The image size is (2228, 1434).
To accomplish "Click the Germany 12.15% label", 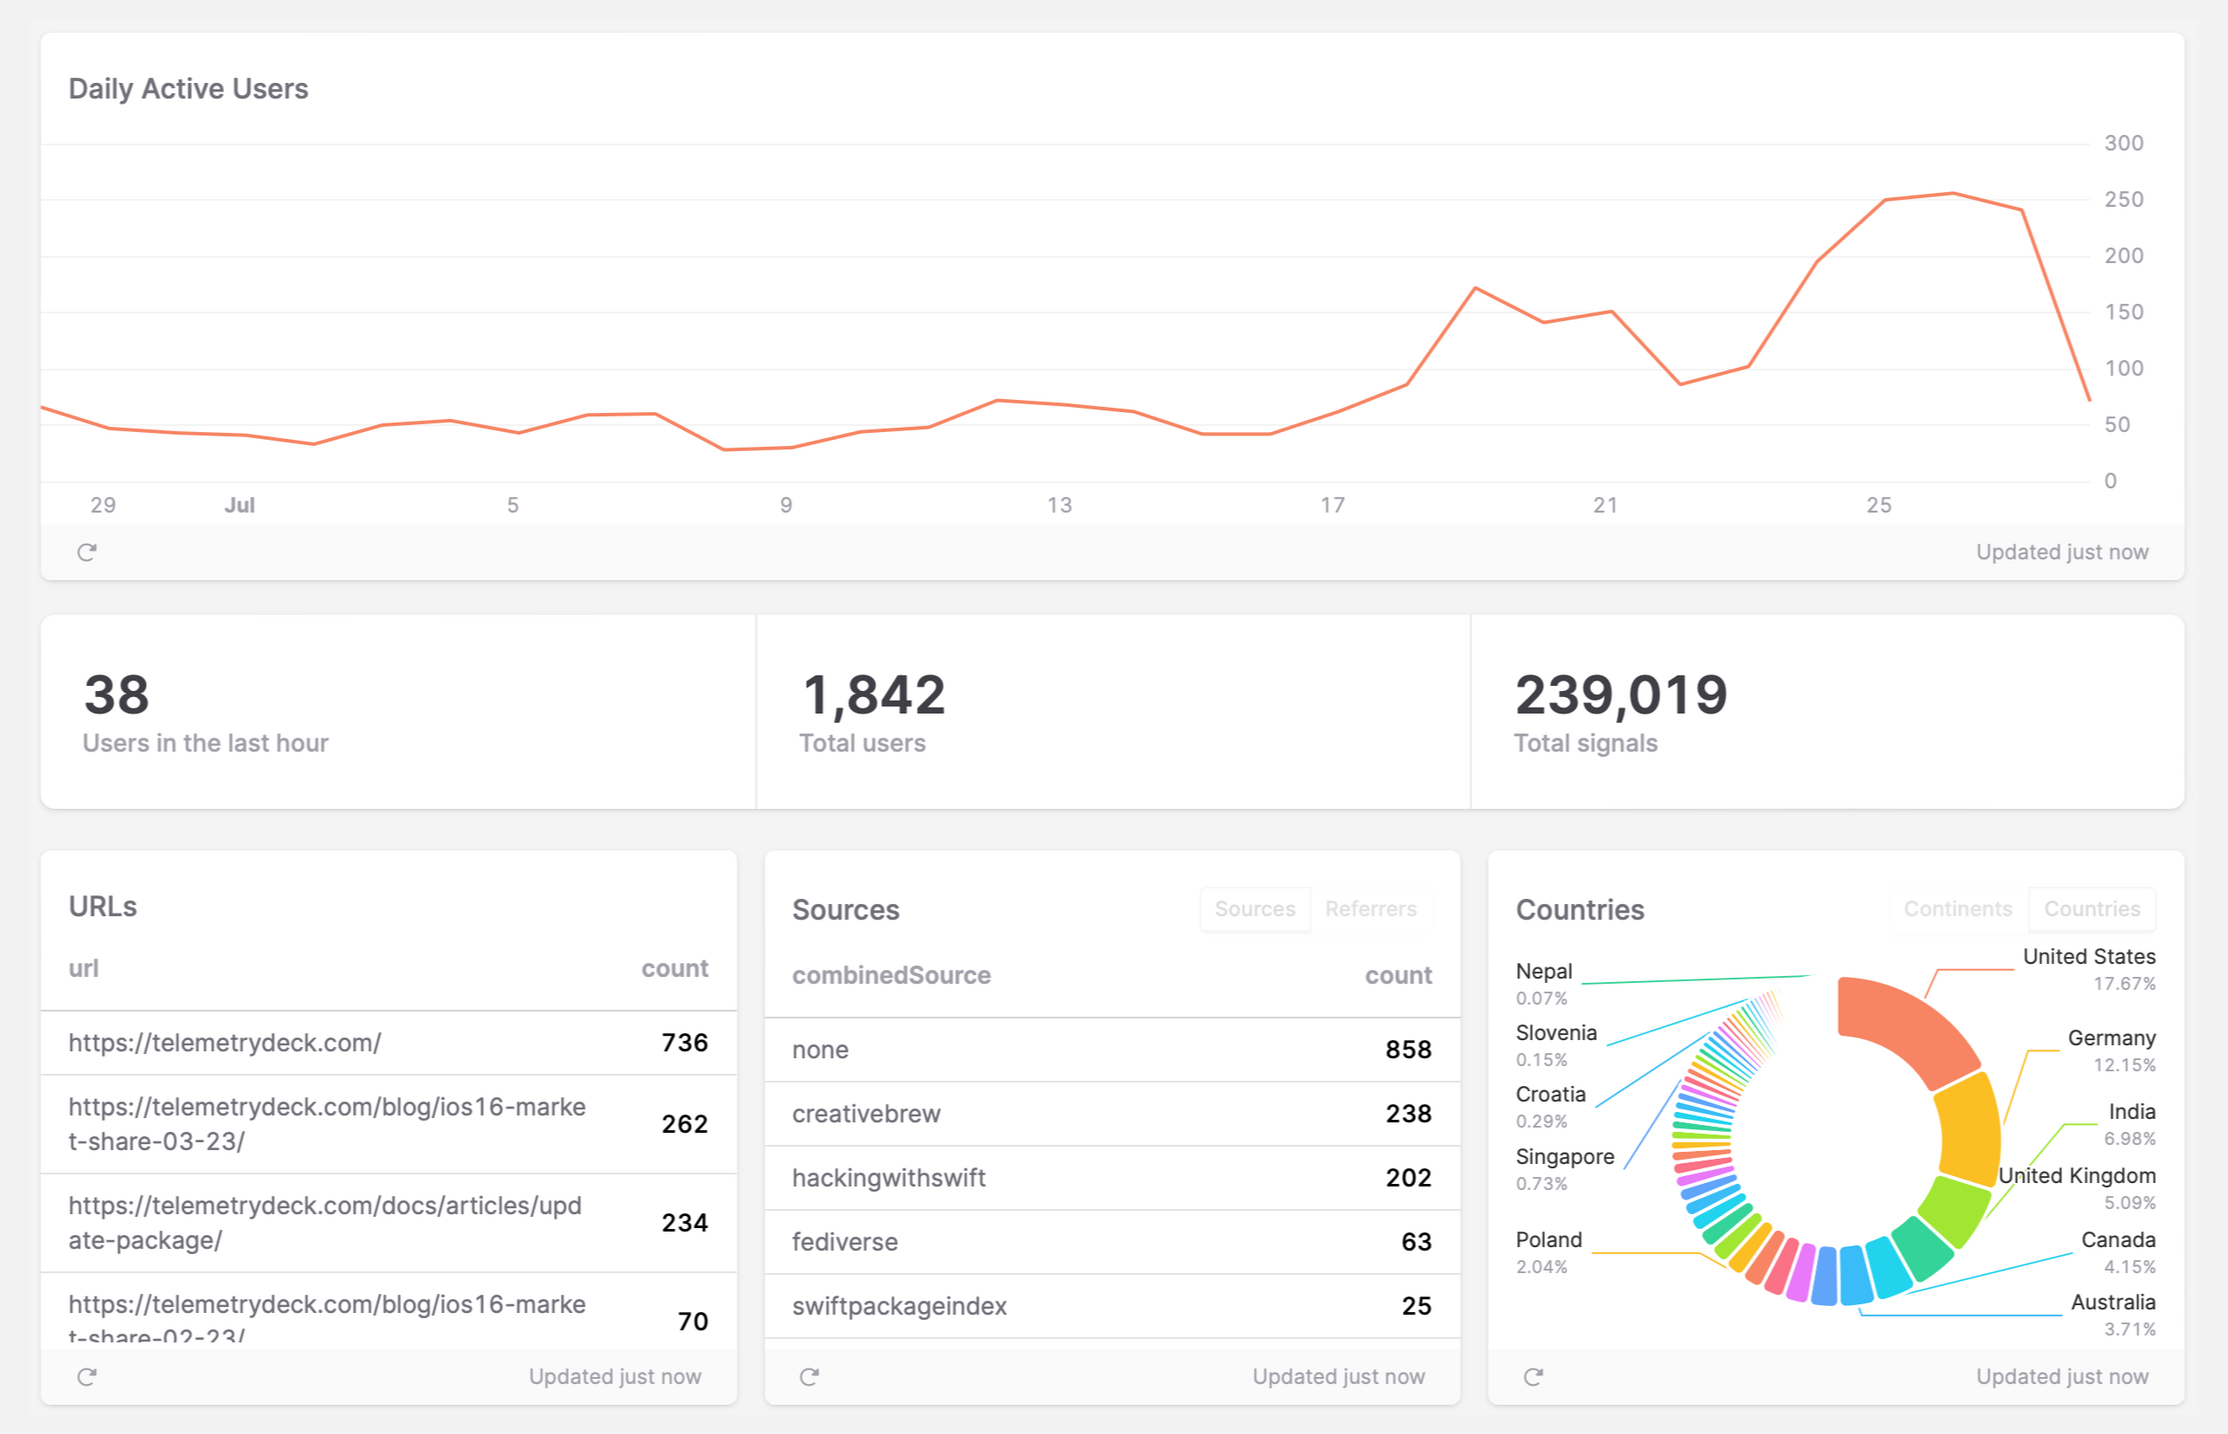I will [2111, 1050].
